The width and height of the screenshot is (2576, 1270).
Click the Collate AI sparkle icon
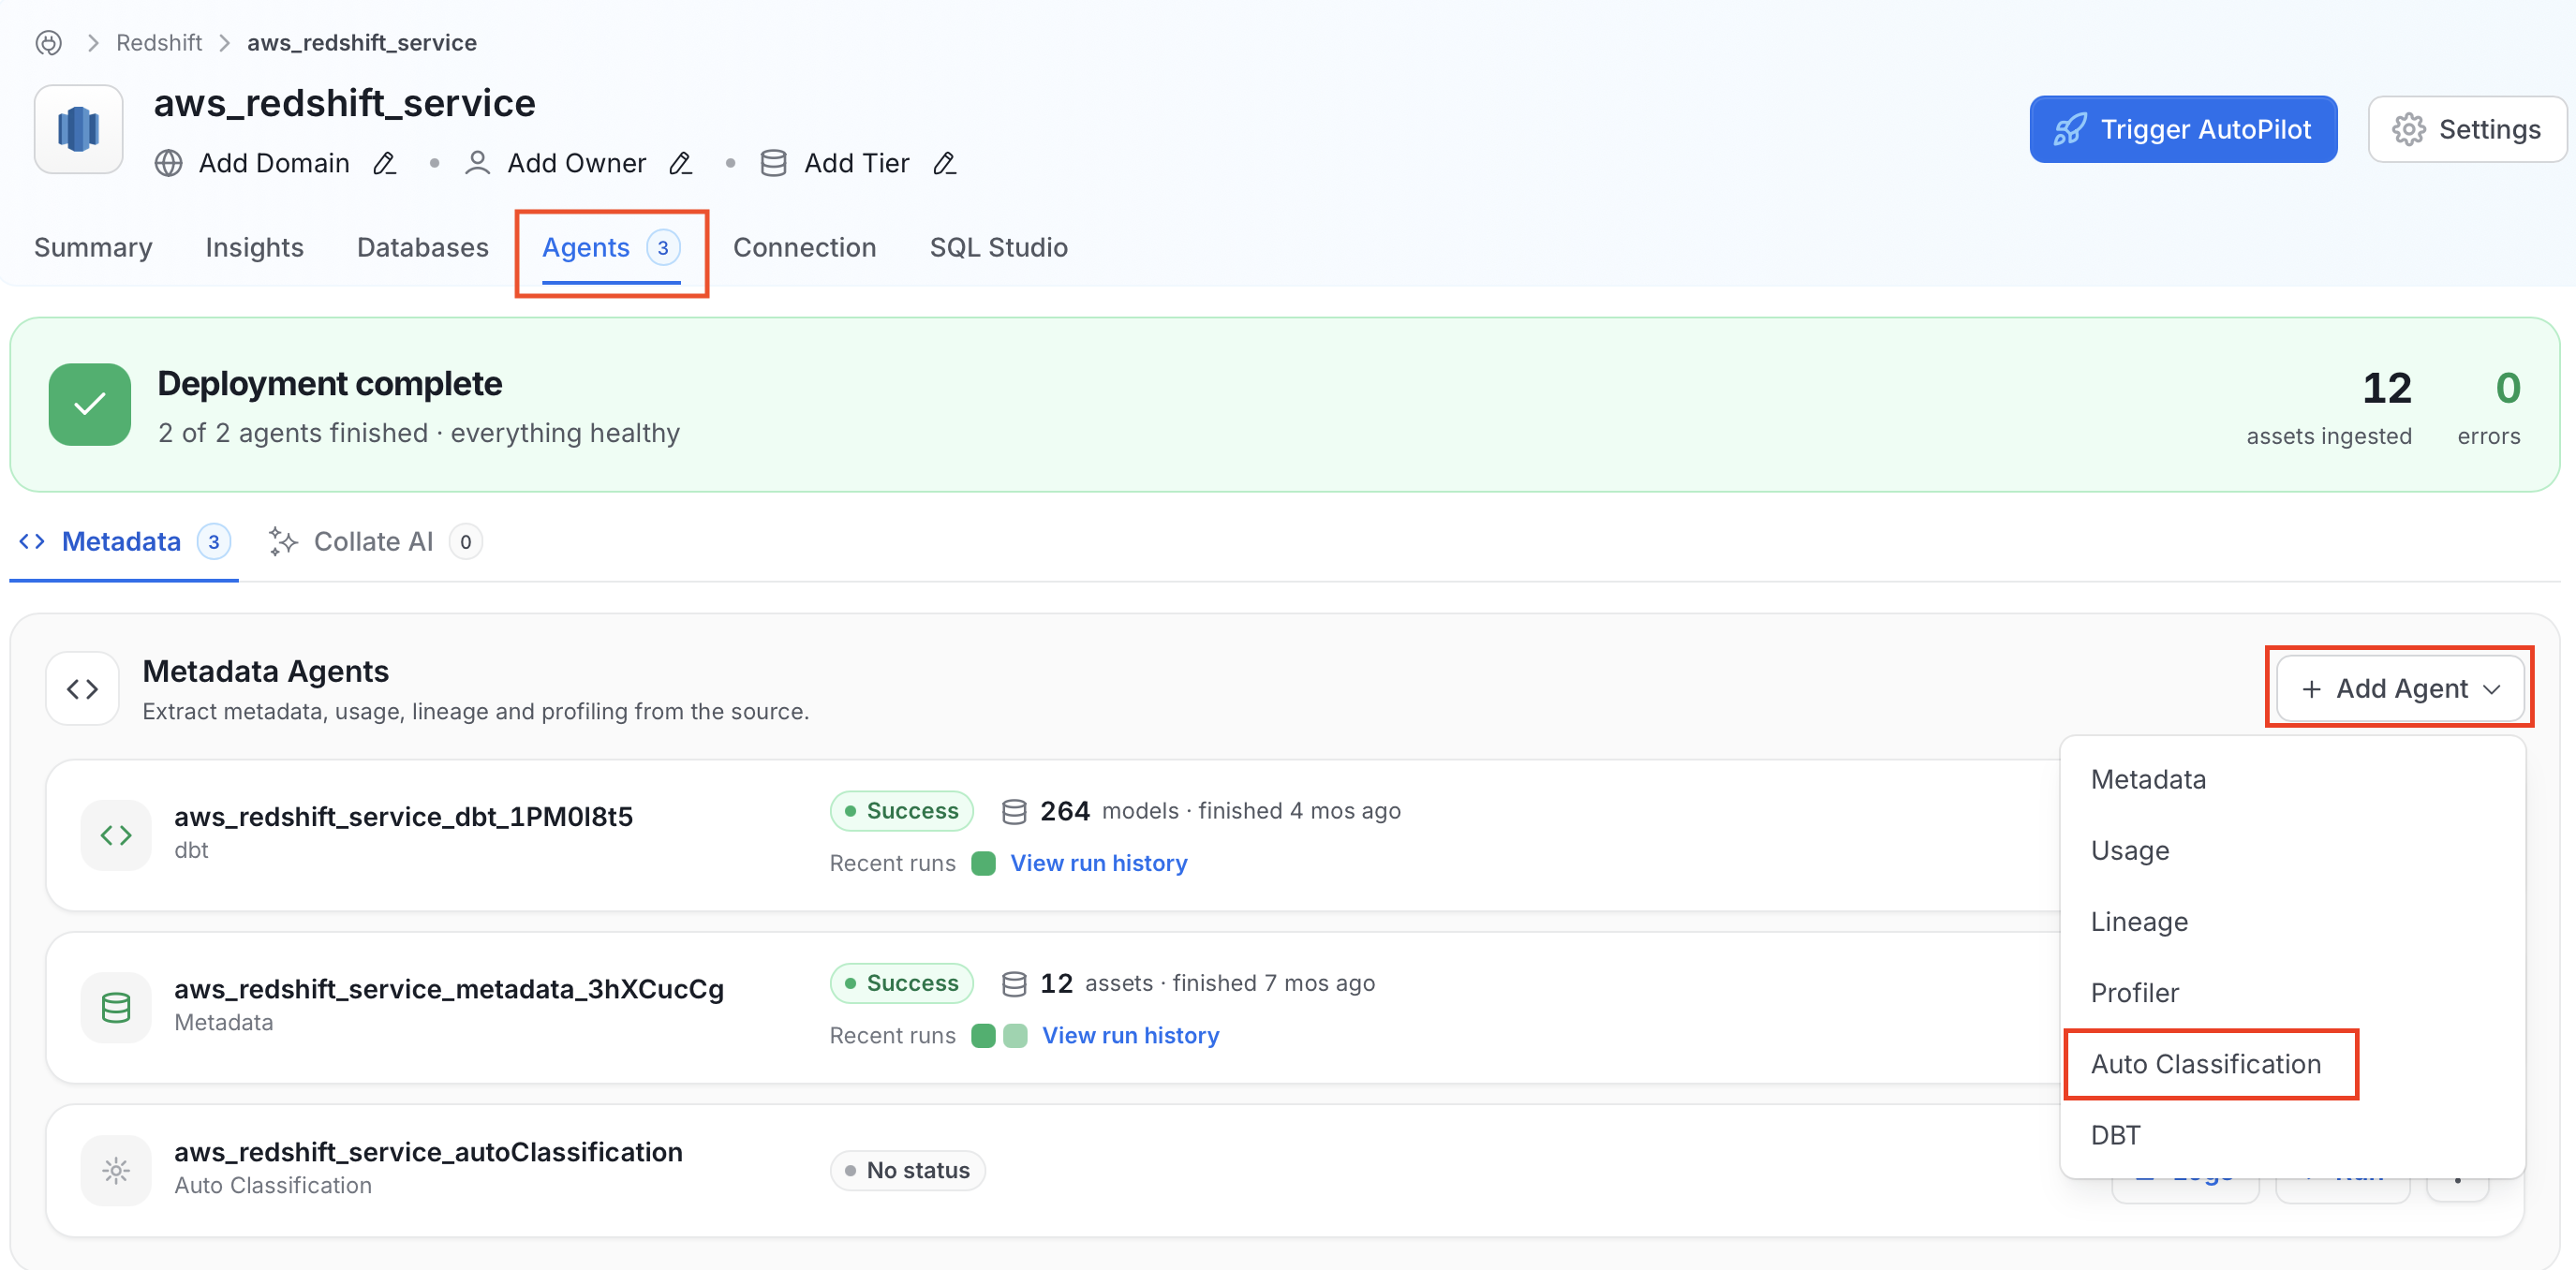283,541
